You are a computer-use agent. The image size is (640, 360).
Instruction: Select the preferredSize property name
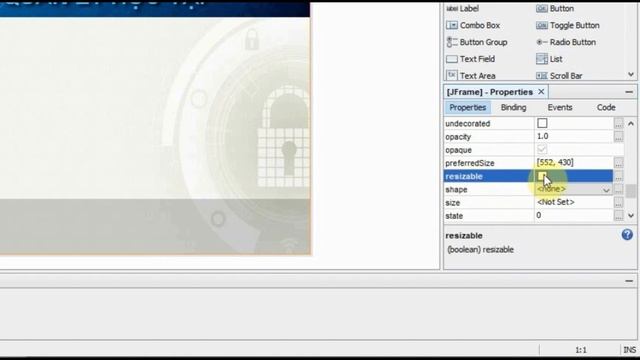pos(470,163)
